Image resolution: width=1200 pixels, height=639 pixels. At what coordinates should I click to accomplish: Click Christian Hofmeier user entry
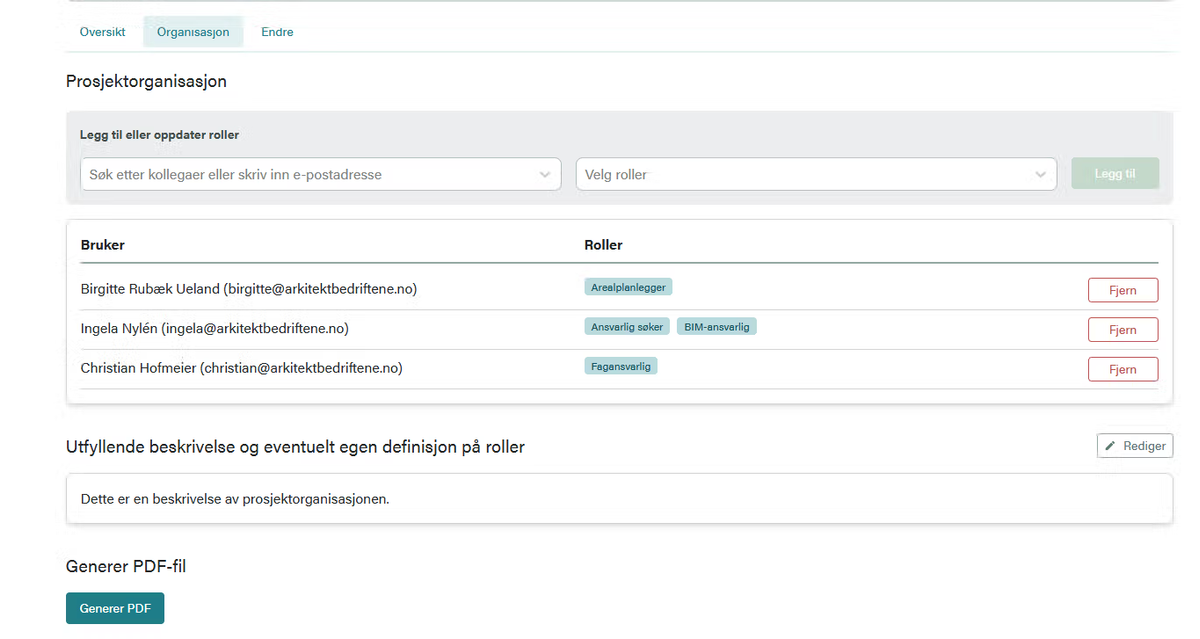click(242, 368)
